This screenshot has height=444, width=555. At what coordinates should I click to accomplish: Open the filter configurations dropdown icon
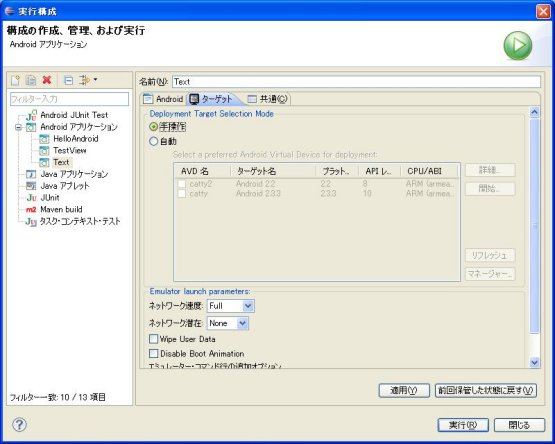click(88, 80)
